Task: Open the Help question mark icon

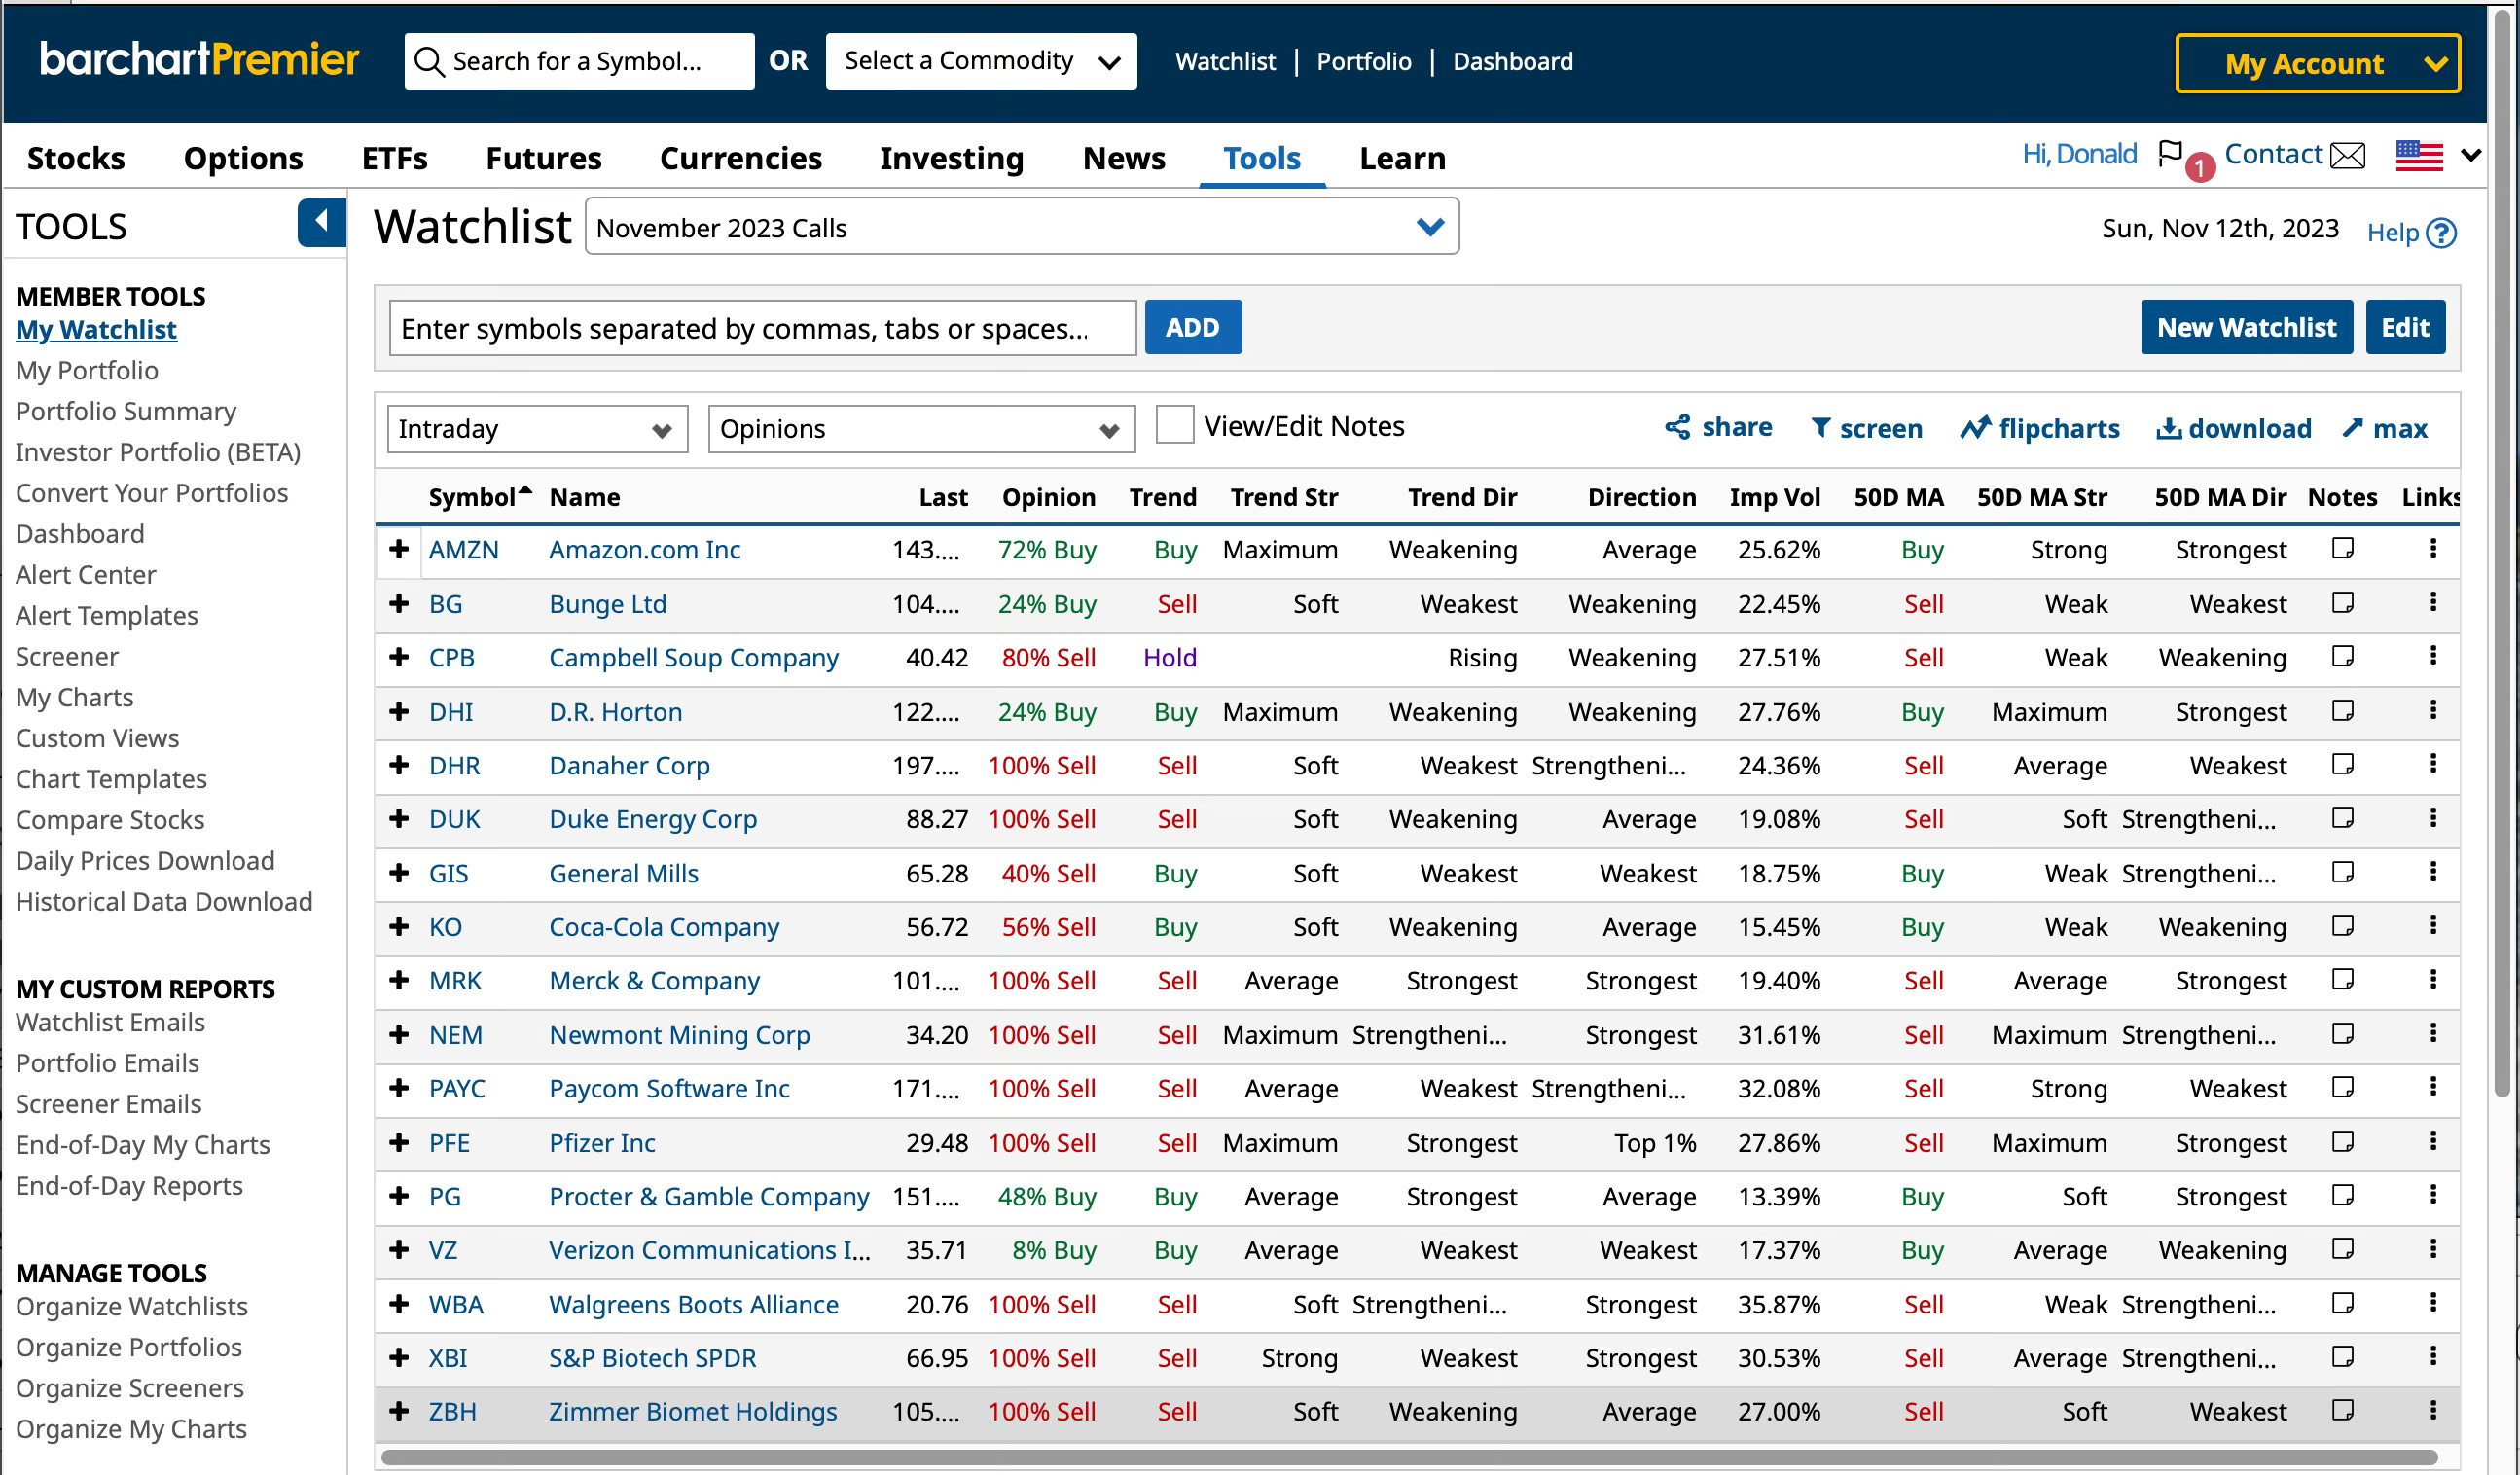Action: click(2441, 233)
